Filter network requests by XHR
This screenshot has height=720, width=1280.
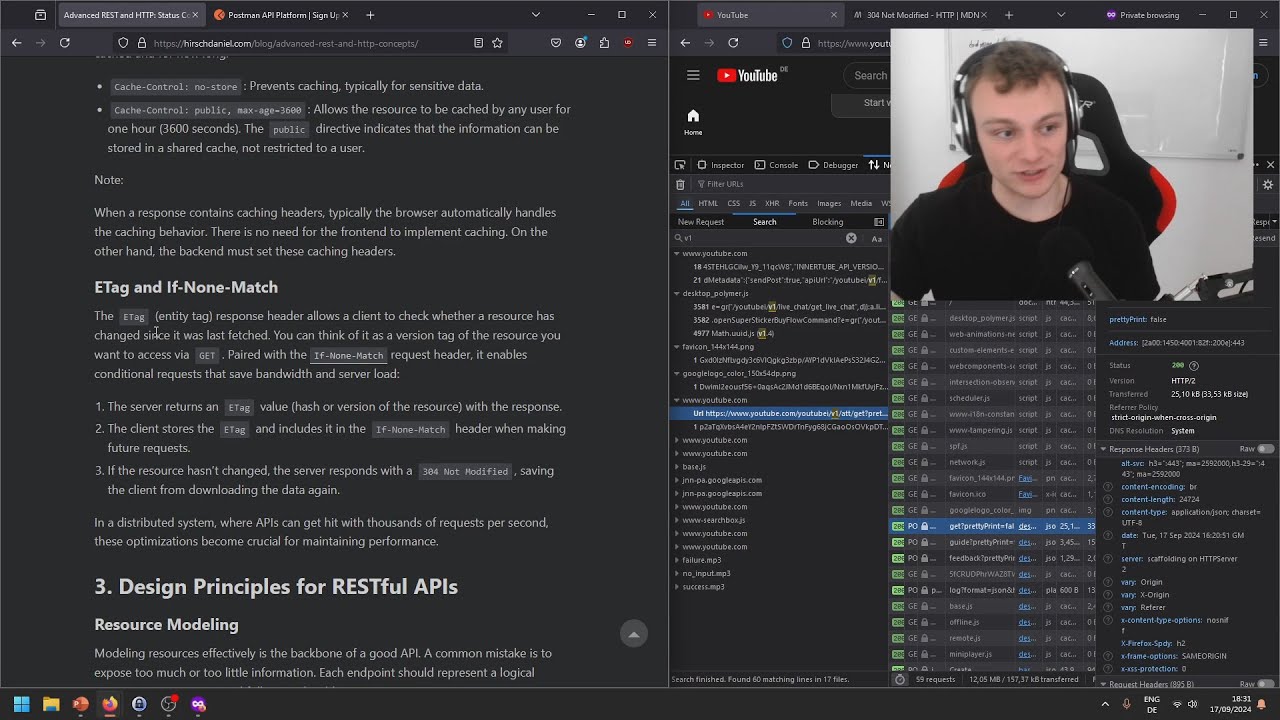point(772,203)
